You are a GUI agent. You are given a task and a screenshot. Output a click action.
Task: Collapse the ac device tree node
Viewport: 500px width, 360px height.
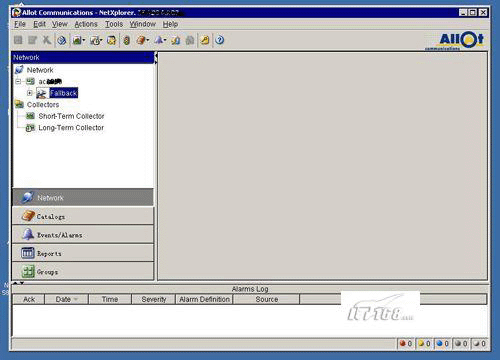18,81
